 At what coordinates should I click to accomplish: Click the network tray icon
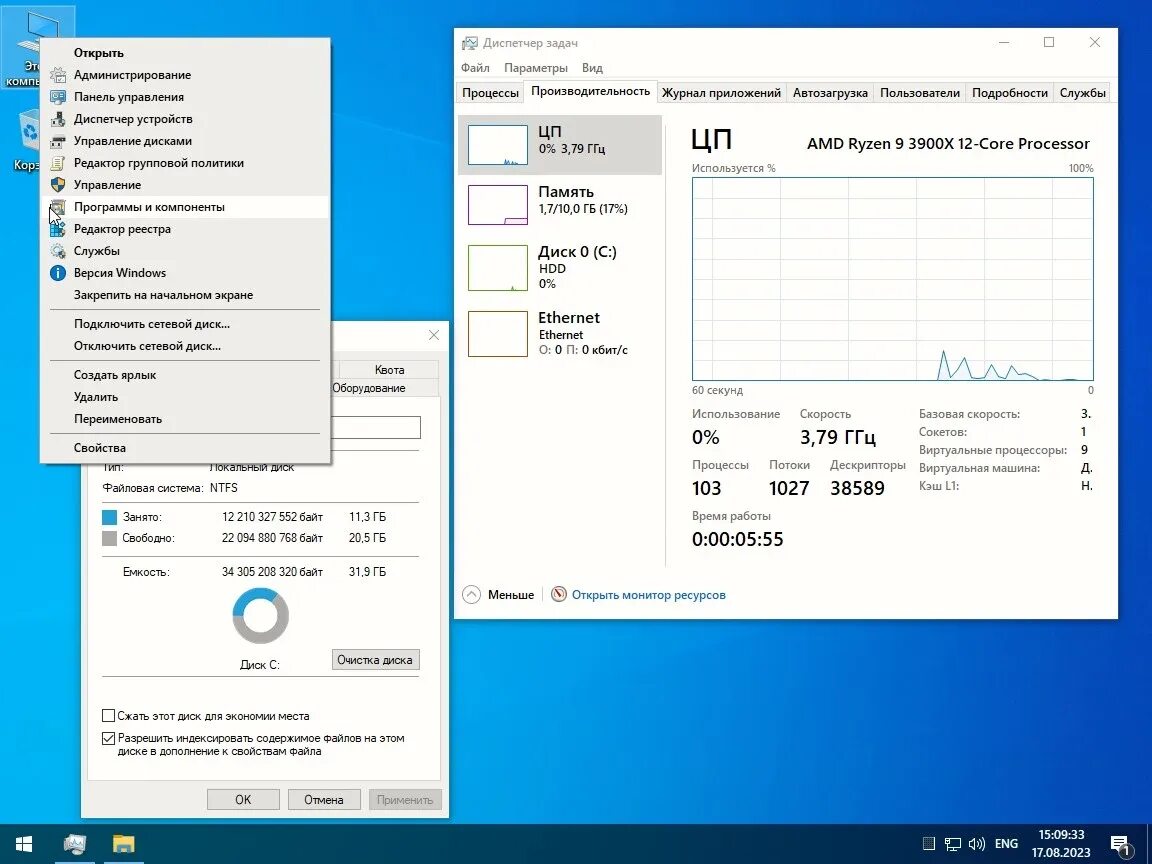click(952, 843)
